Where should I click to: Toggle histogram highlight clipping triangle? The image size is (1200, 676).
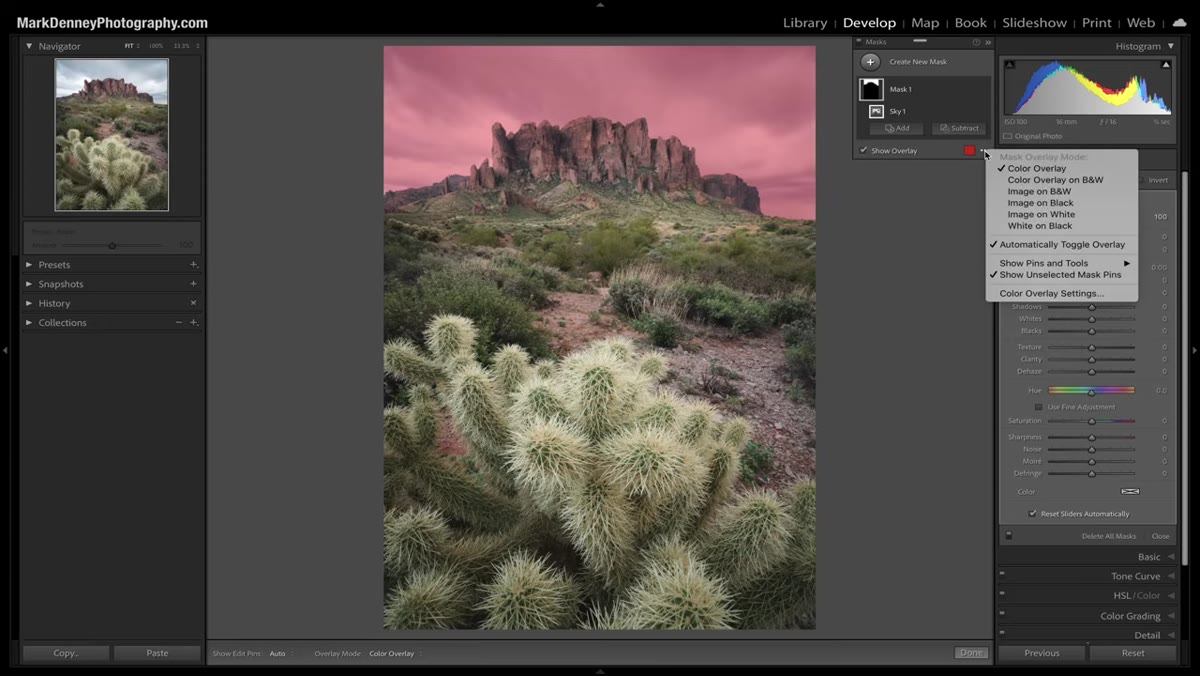pyautogui.click(x=1166, y=64)
